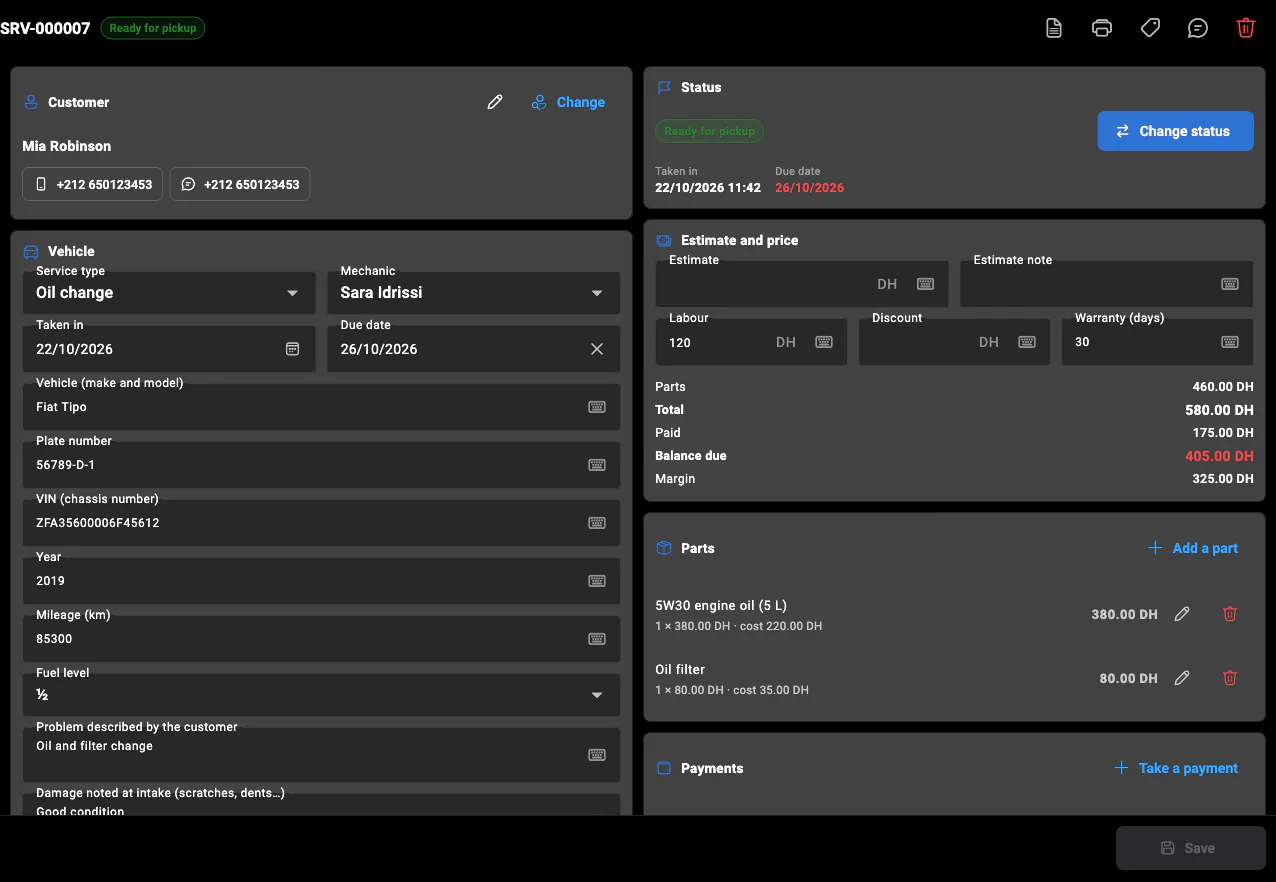Open the document icon in top toolbar

(x=1054, y=28)
